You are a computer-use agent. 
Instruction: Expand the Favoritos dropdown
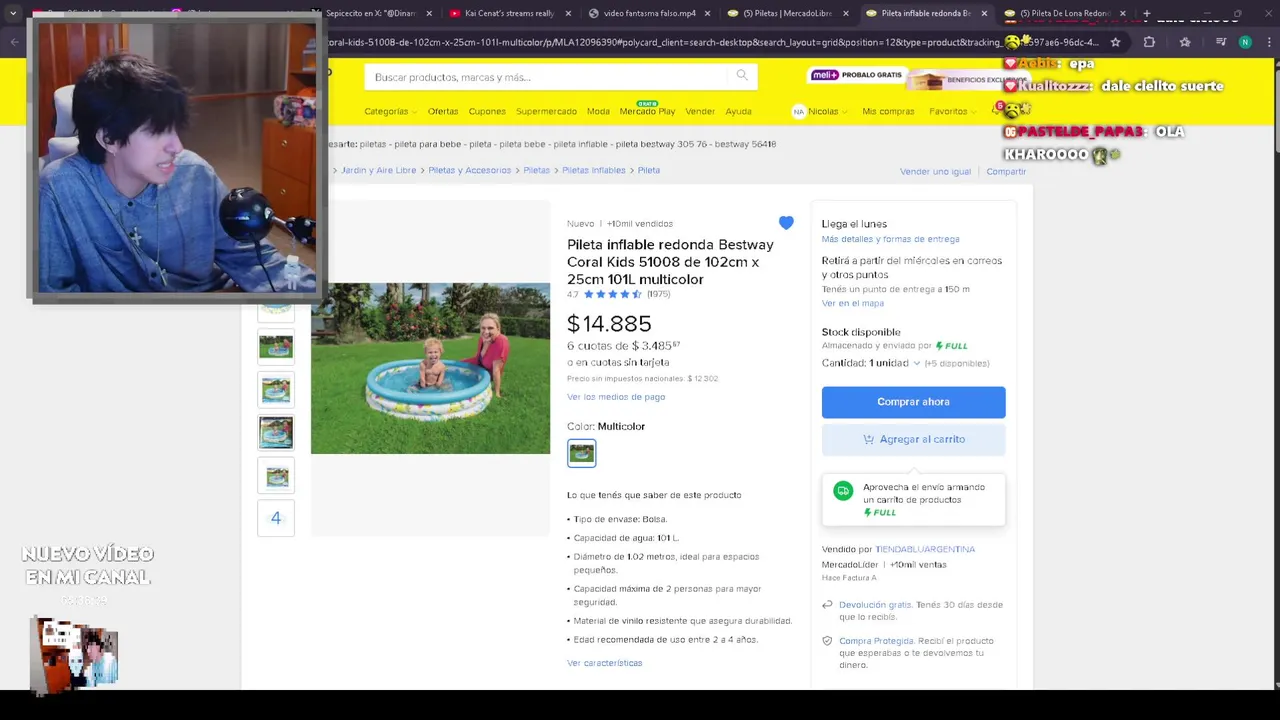point(953,111)
